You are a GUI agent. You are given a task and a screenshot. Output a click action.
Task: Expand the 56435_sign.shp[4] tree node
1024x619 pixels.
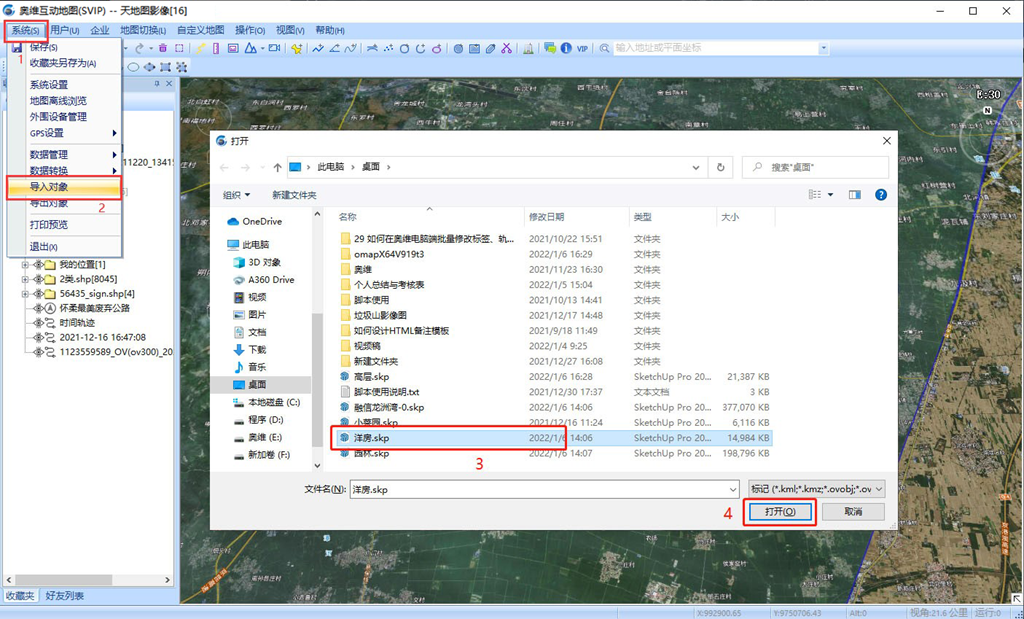tap(25, 294)
